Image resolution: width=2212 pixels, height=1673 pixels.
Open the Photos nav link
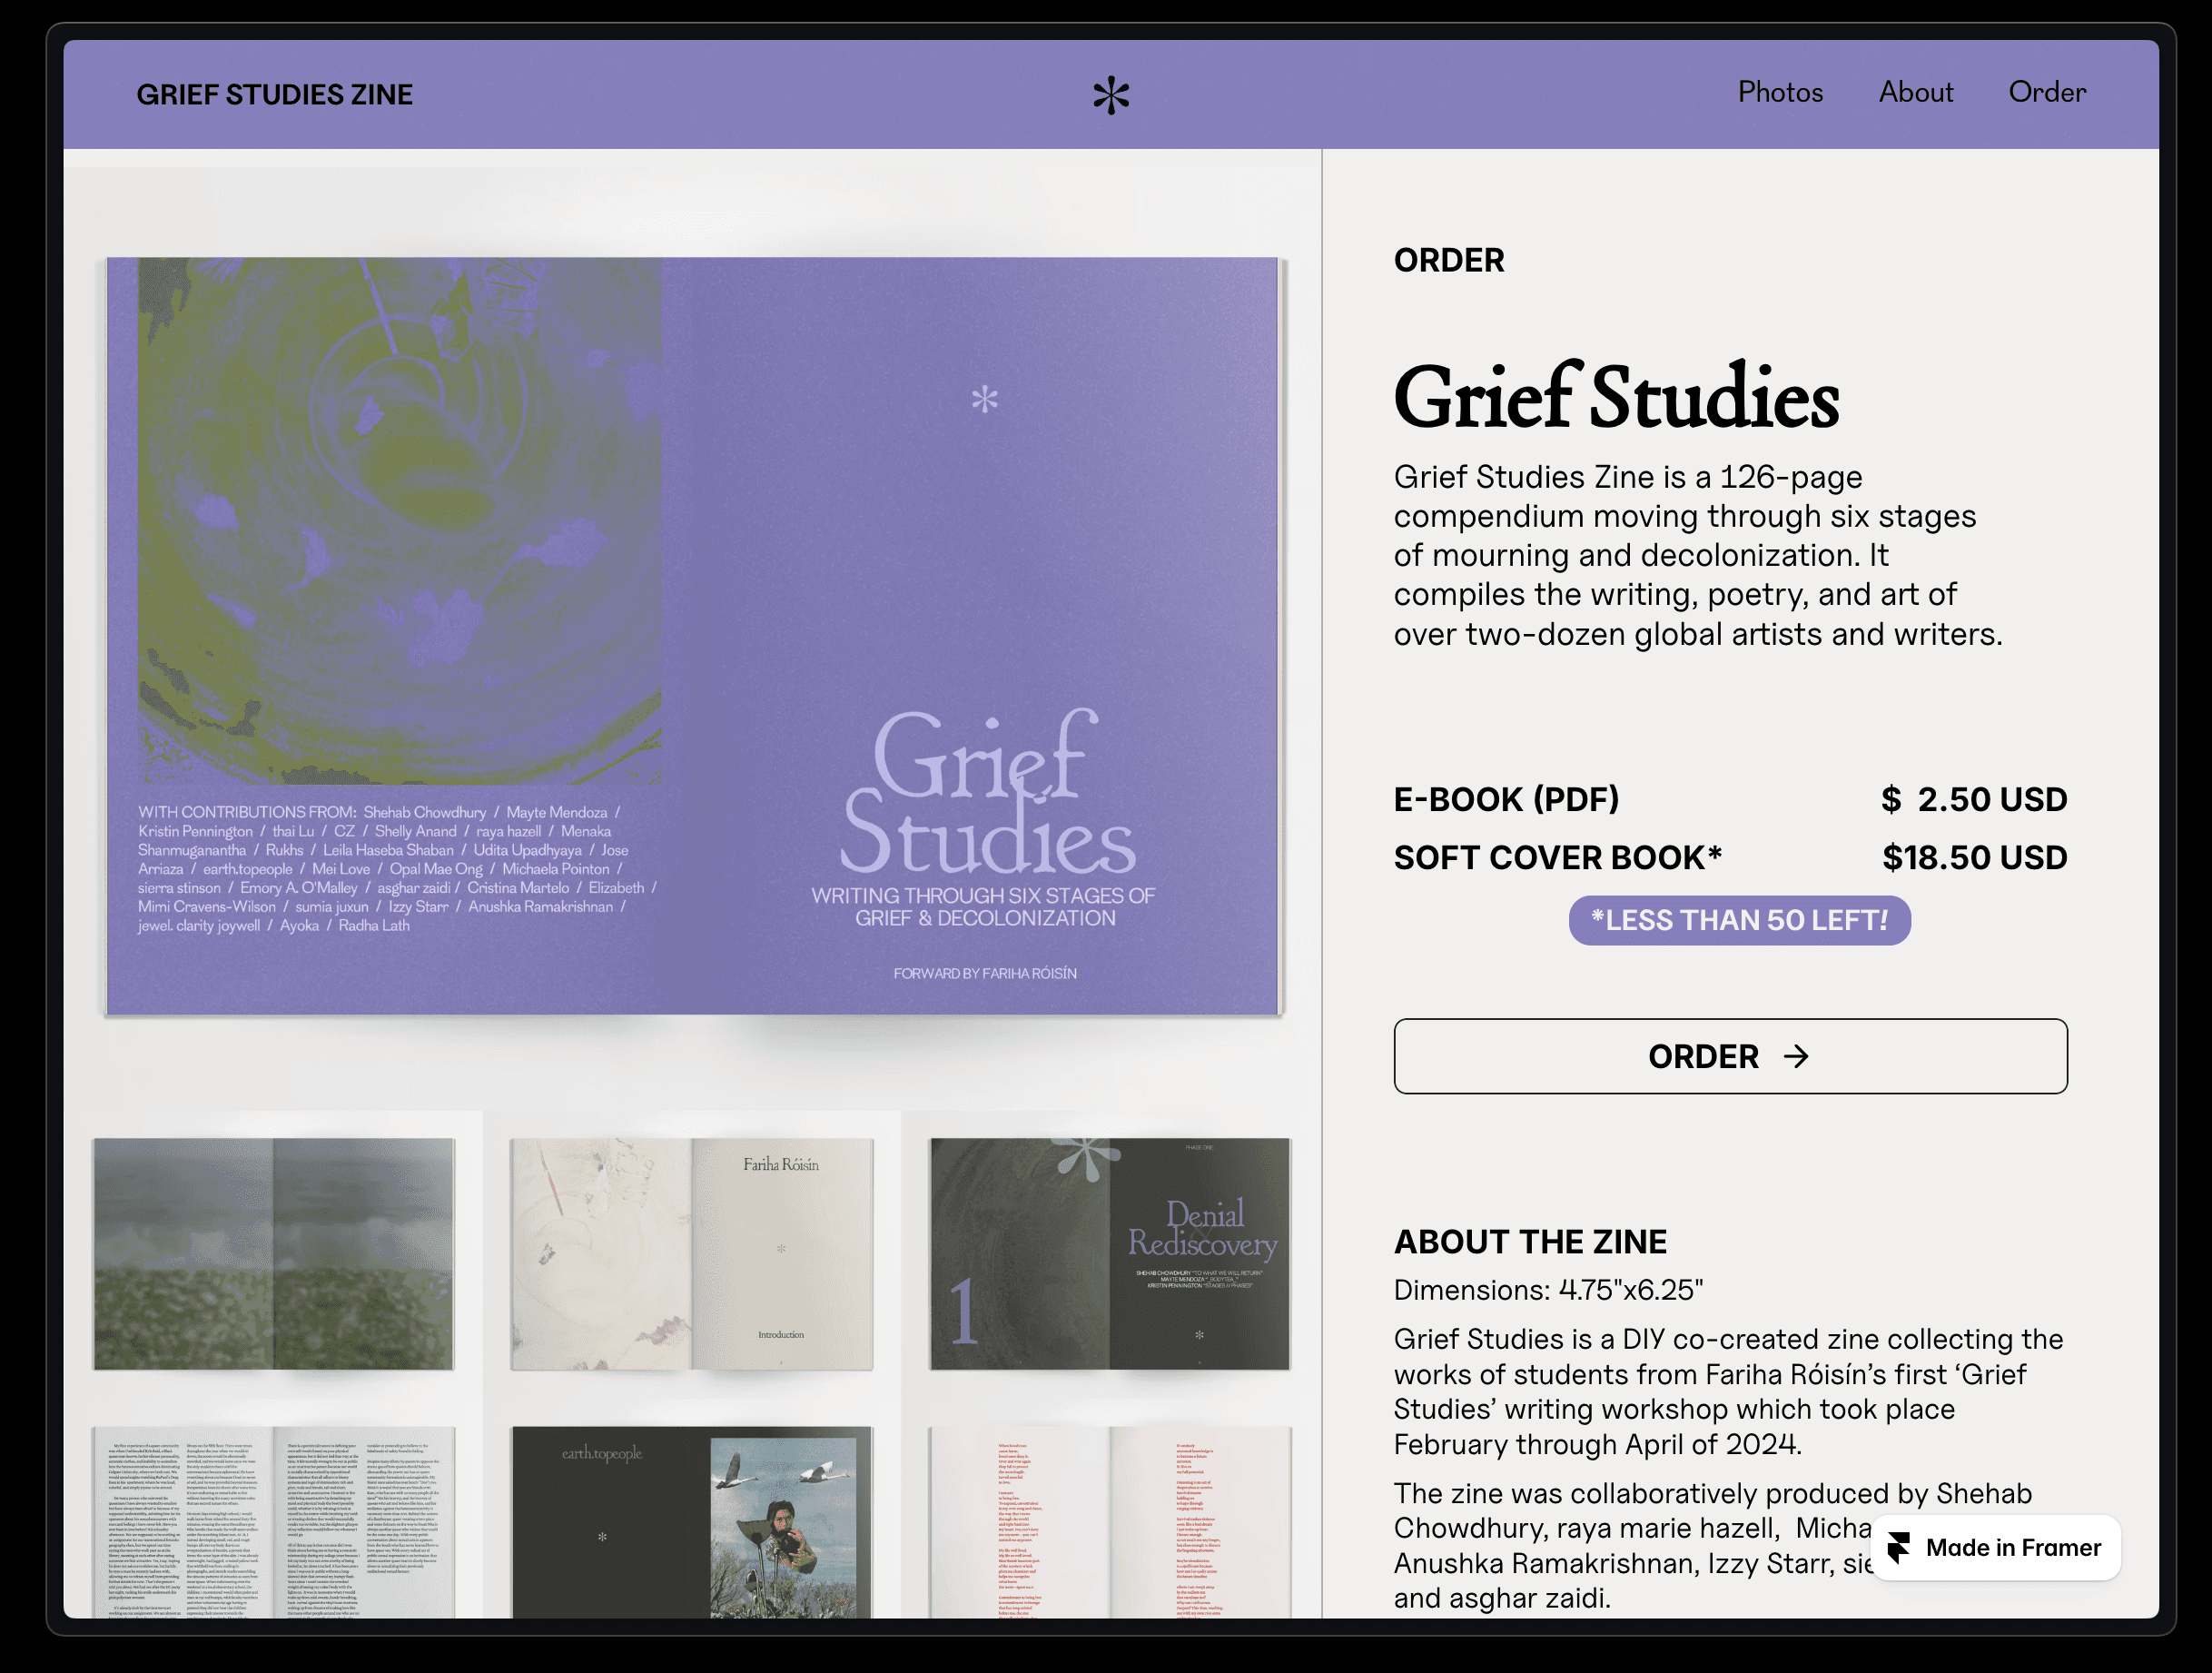click(x=1780, y=92)
